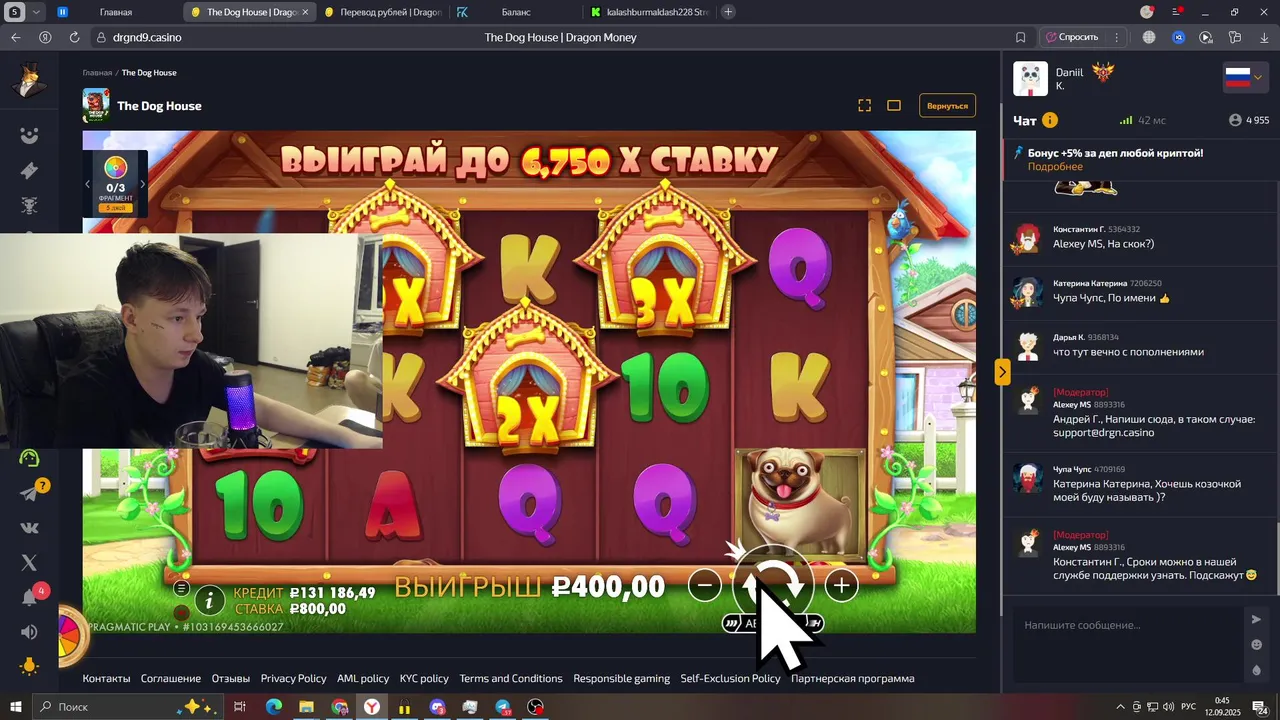
Task: Send the chat message with the arrow icon
Action: [1256, 619]
